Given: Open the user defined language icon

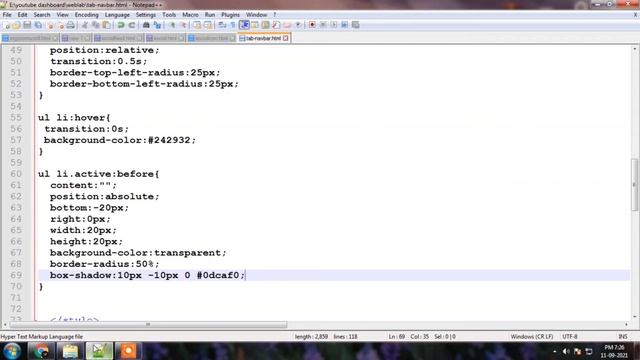Looking at the screenshot, I should pos(255,25).
